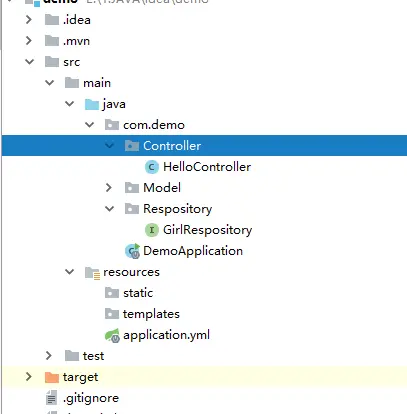Click the test folder icon
This screenshot has height=414, width=407.
(x=72, y=356)
